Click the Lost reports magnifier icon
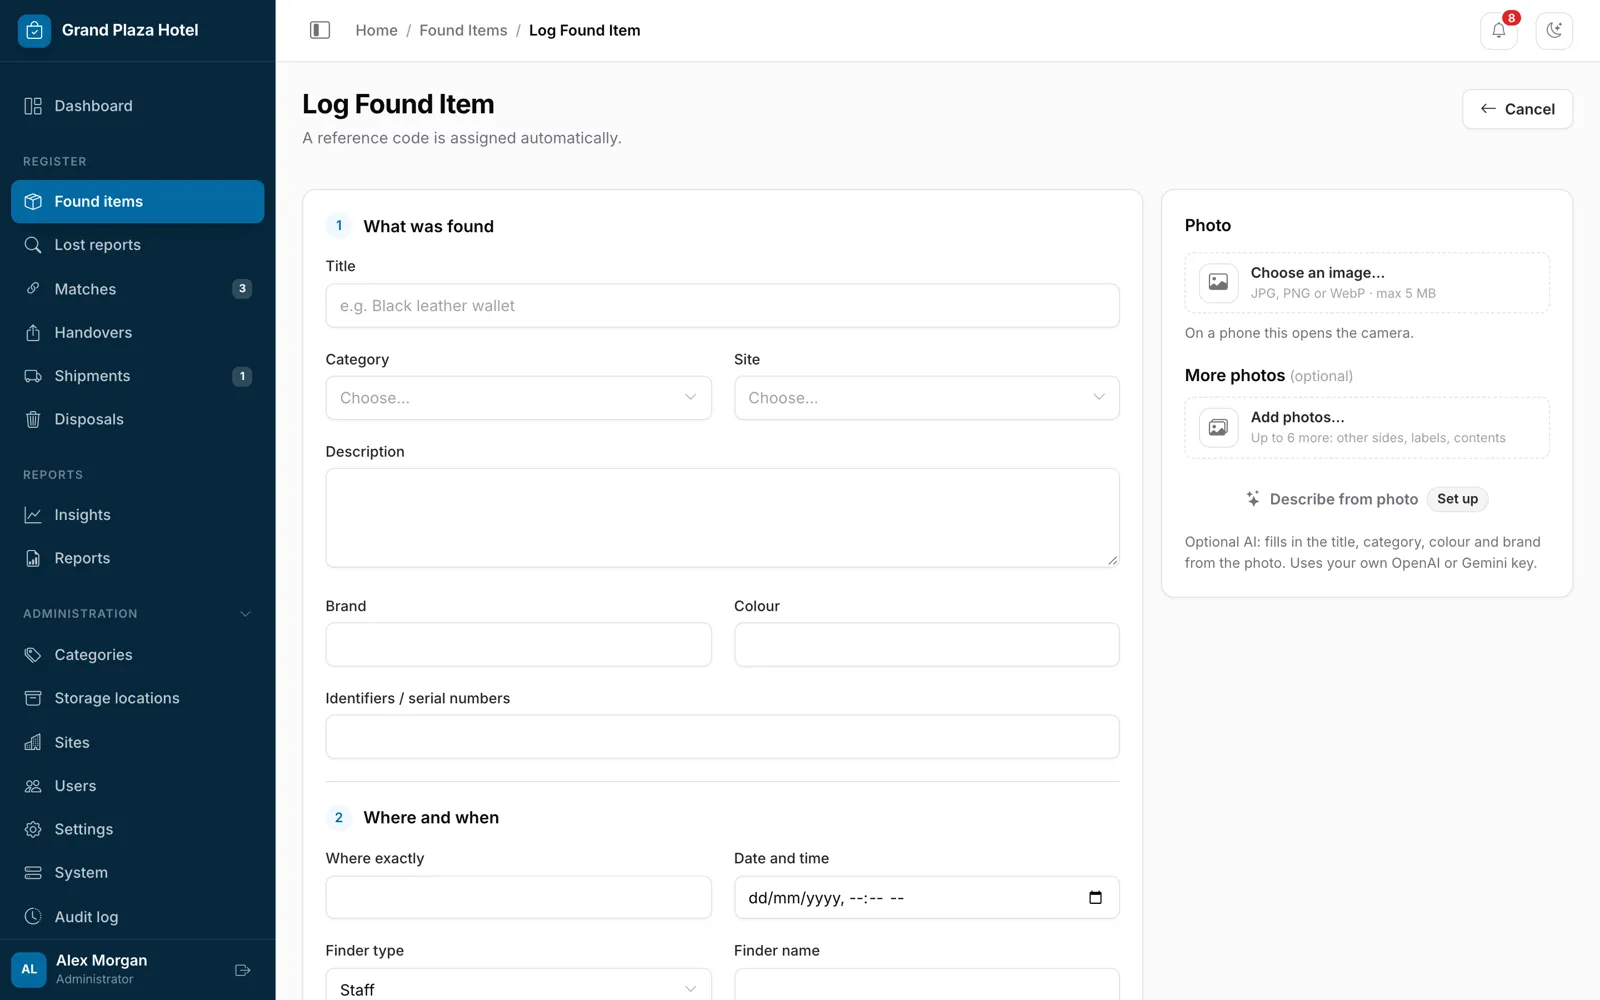This screenshot has height=1000, width=1600. pos(33,245)
